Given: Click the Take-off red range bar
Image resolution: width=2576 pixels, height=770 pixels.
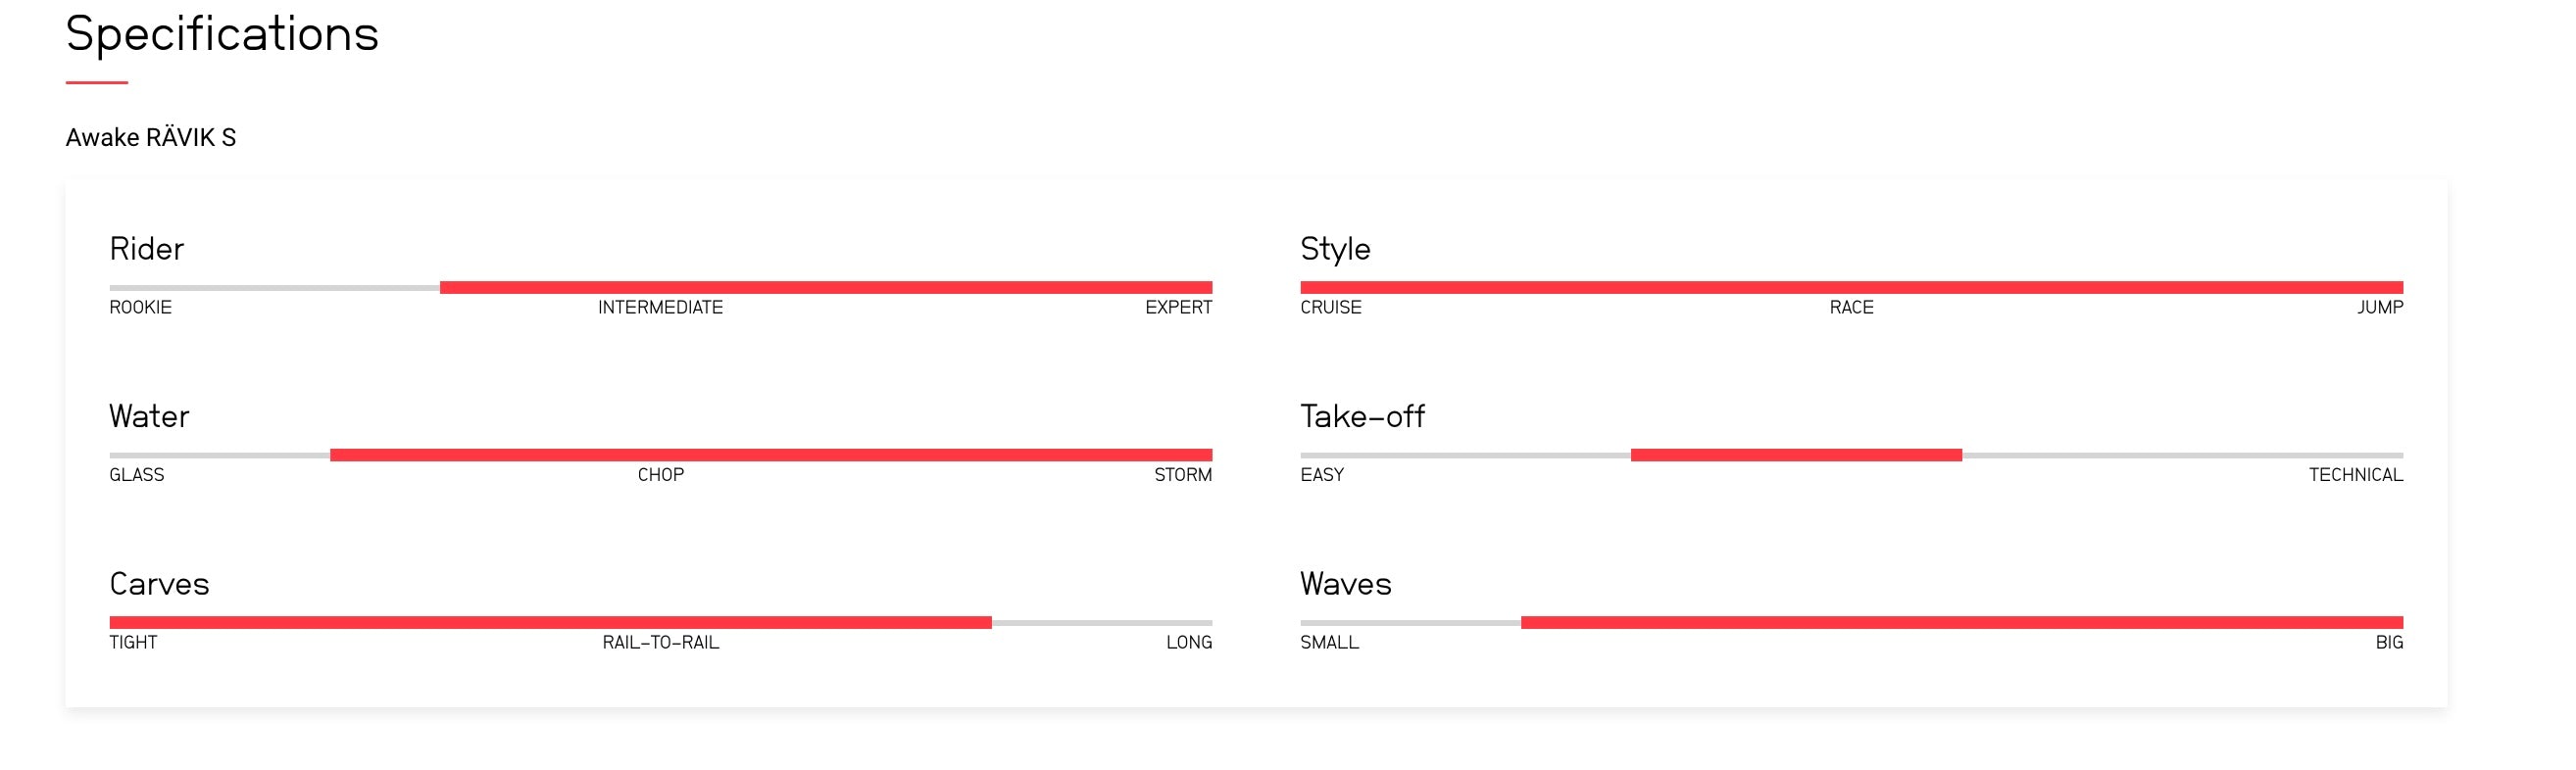Looking at the screenshot, I should 1796,455.
